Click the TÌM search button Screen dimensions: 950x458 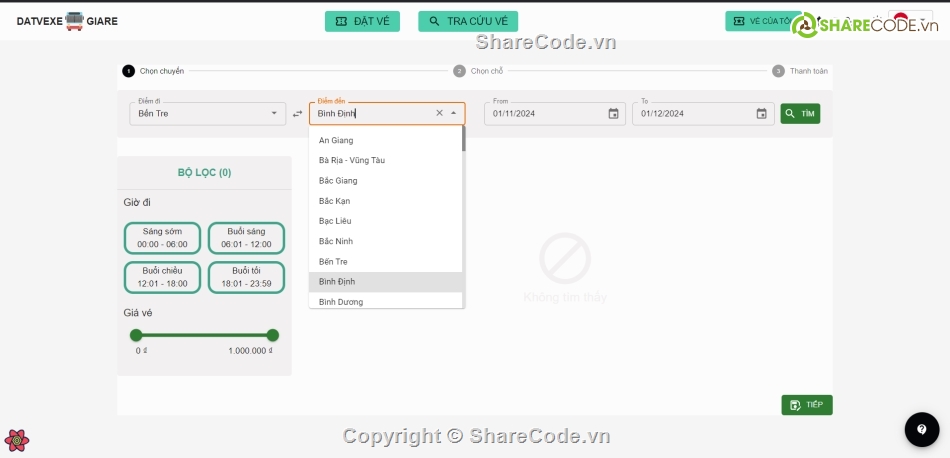(800, 113)
